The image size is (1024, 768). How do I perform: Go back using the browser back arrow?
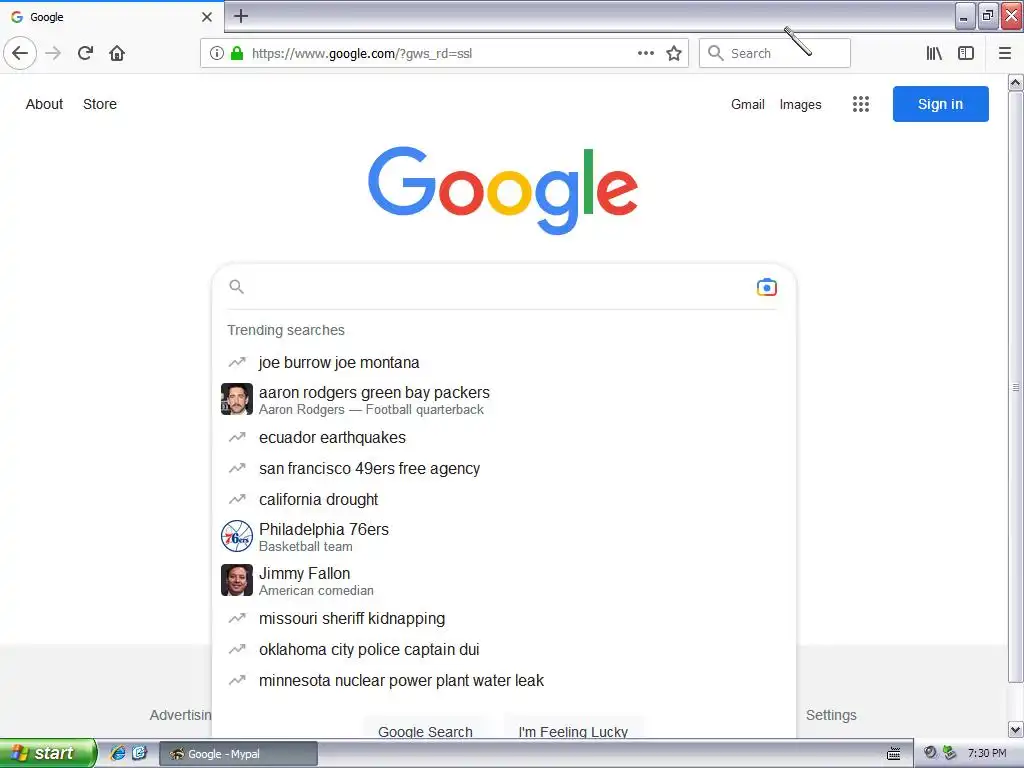click(x=20, y=53)
